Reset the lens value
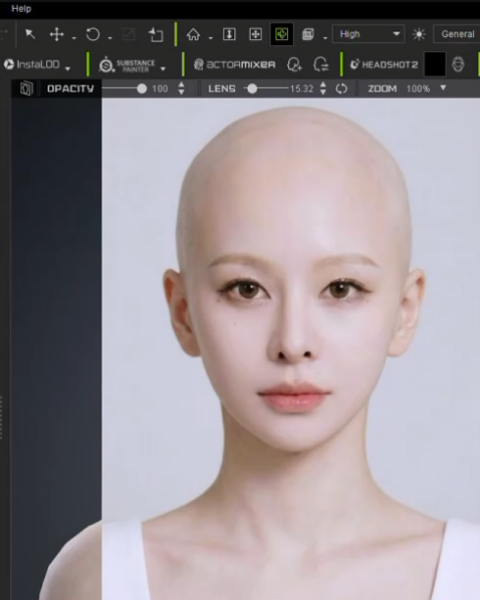 341,89
